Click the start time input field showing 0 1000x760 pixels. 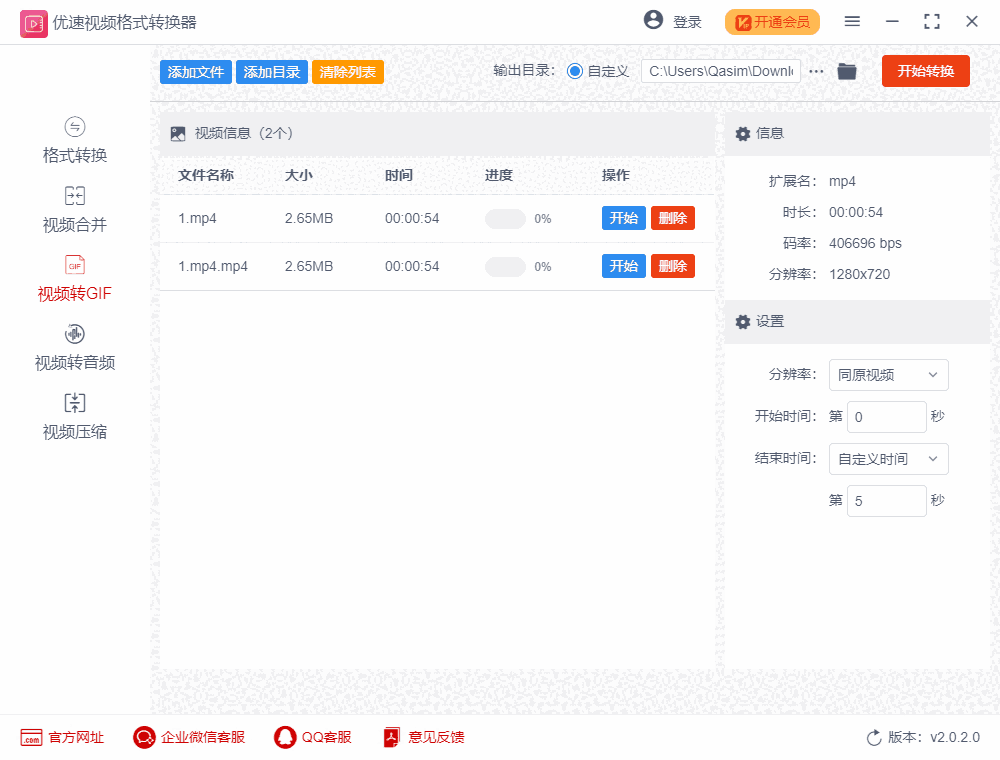point(886,417)
